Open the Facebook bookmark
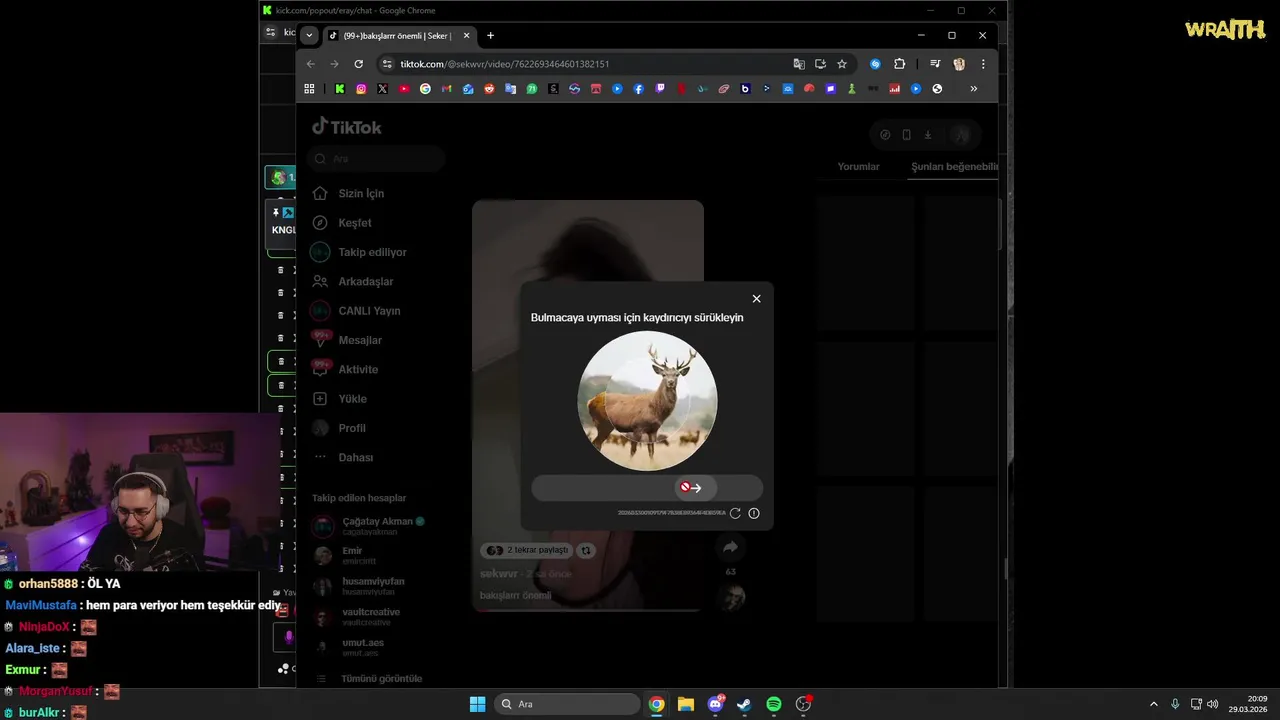 click(638, 89)
